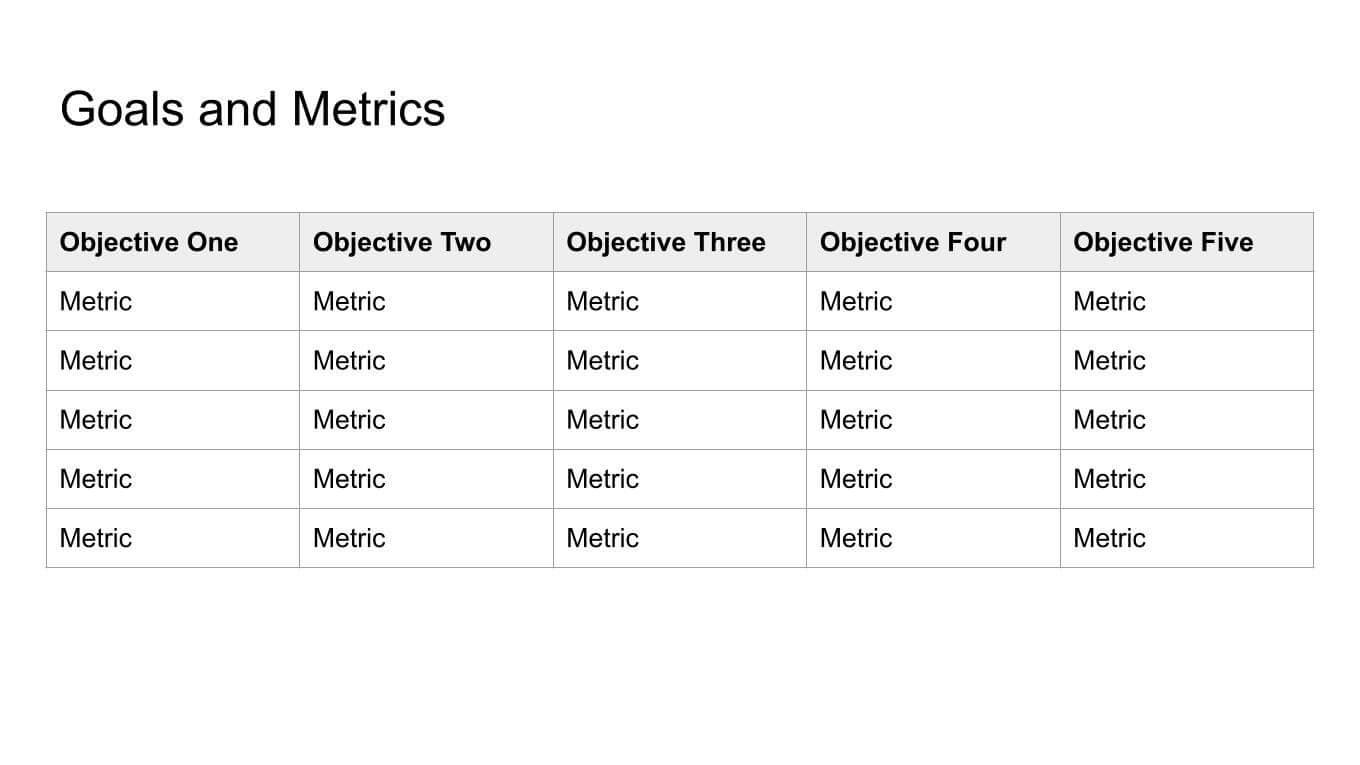The image size is (1360, 765).
Task: Select the "Objective Four" header cell
Action: [932, 242]
